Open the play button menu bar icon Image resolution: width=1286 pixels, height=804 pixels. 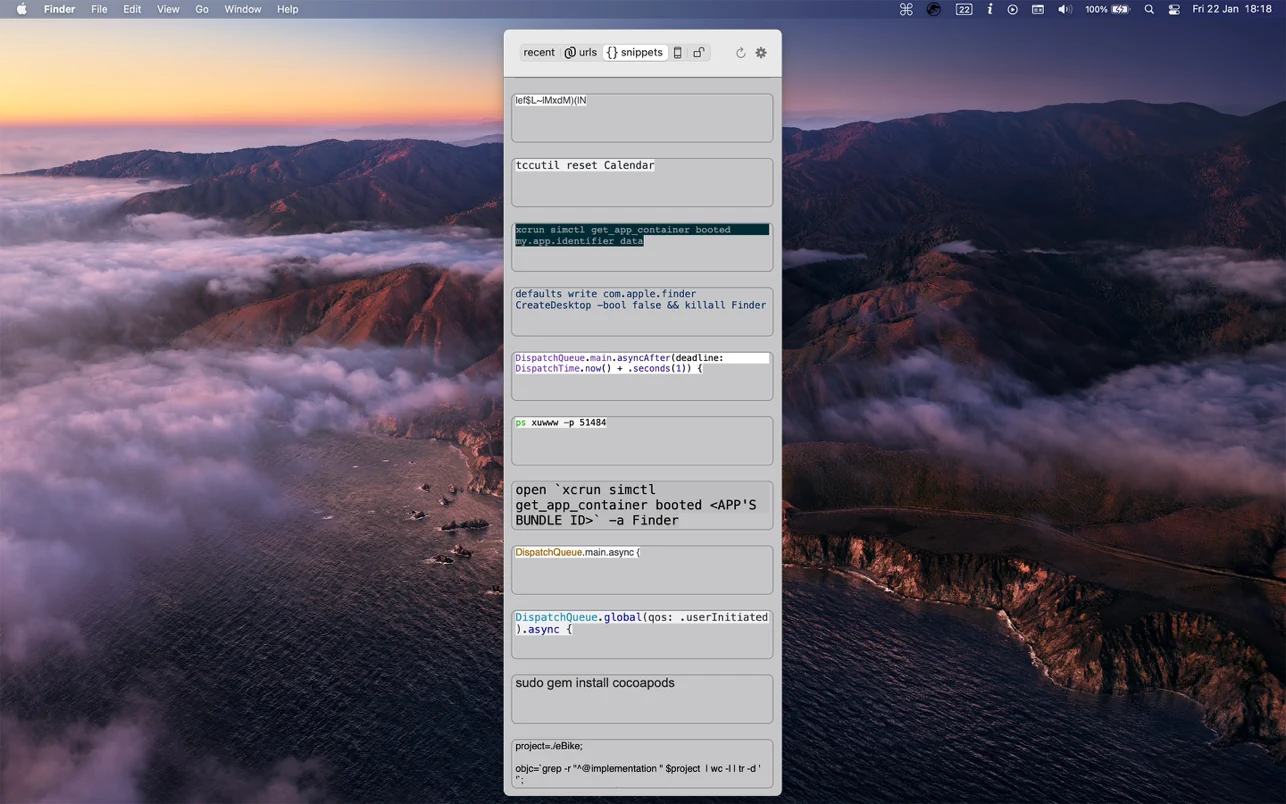pos(1011,9)
